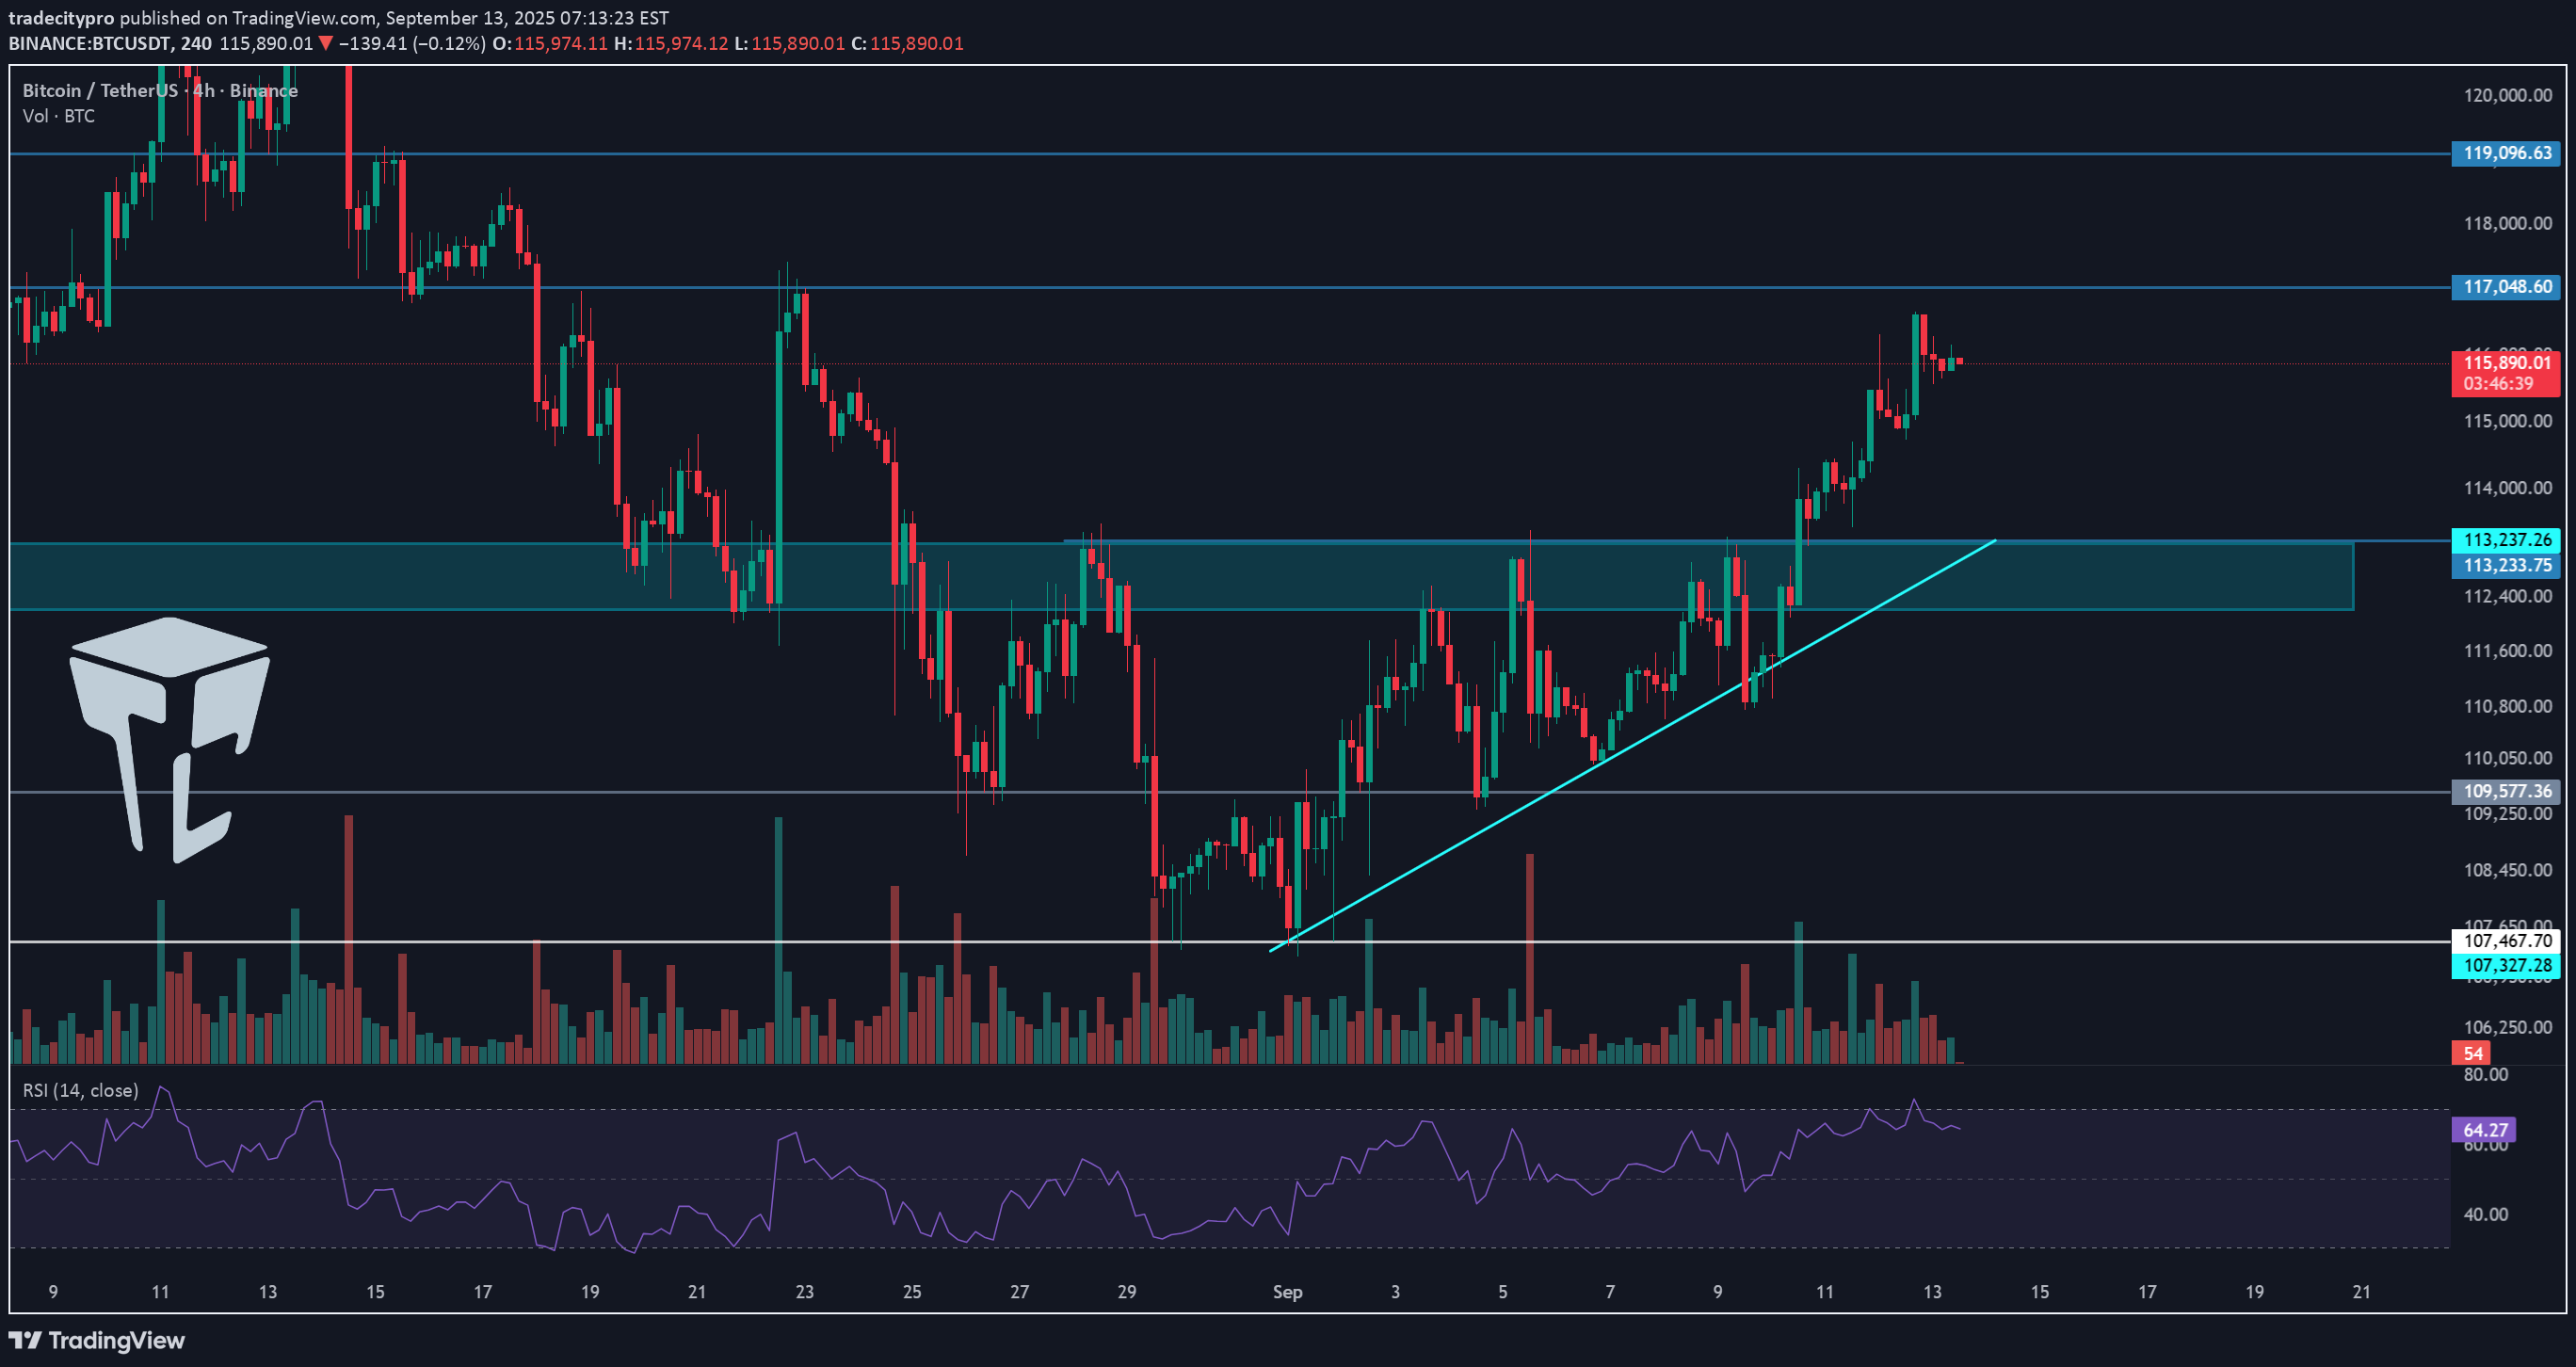This screenshot has width=2576, height=1367.
Task: Select the teal support zone rectangle on the chart
Action: tap(1181, 576)
